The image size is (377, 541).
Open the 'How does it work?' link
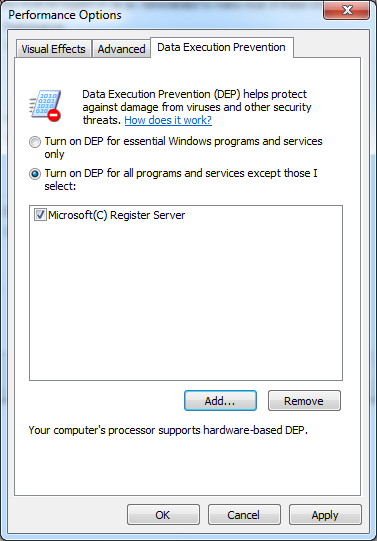click(x=168, y=120)
